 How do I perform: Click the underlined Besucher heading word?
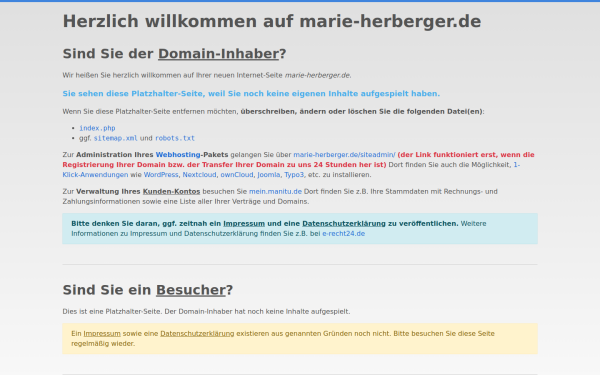point(191,290)
